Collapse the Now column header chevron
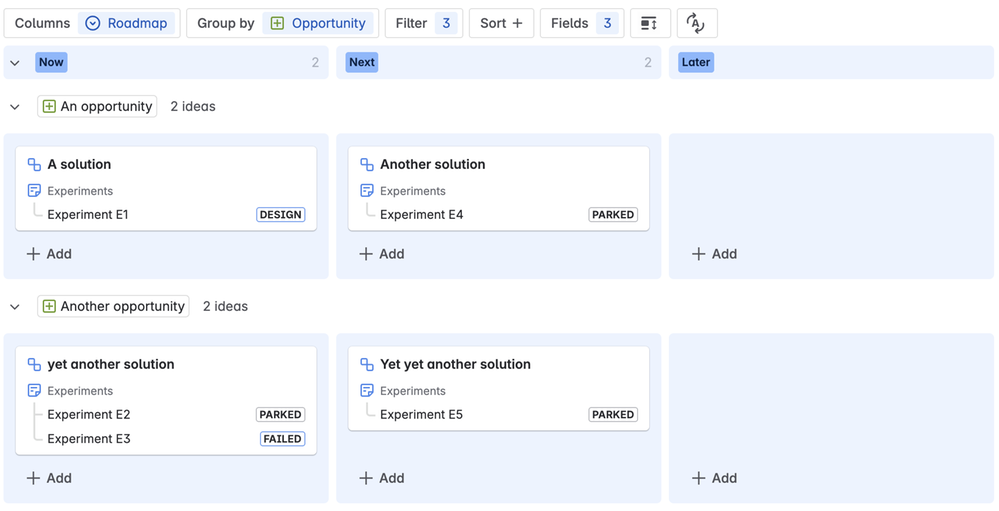Screen dimensions: 999x511 coord(15,62)
